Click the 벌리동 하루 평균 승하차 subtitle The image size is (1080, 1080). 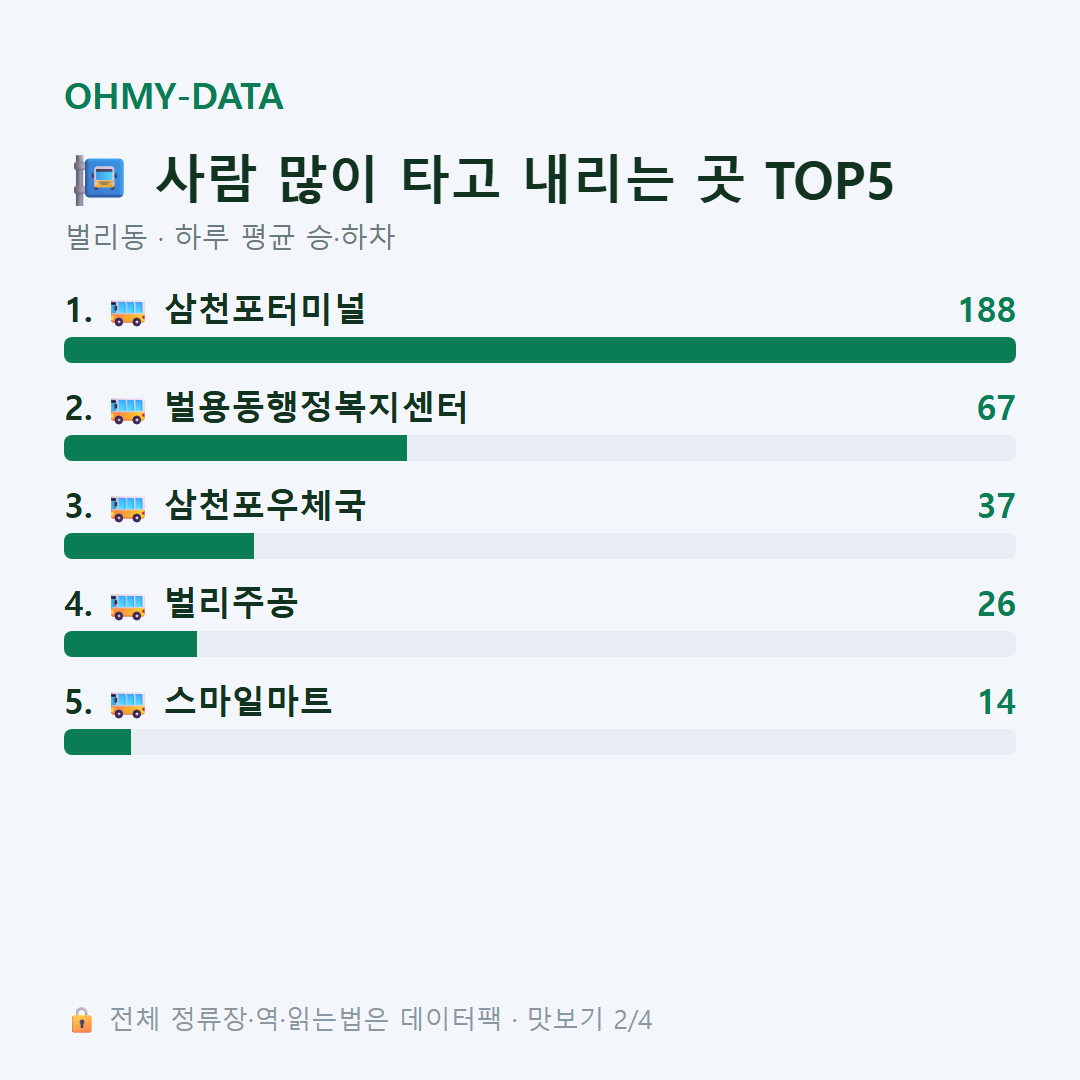click(x=230, y=237)
